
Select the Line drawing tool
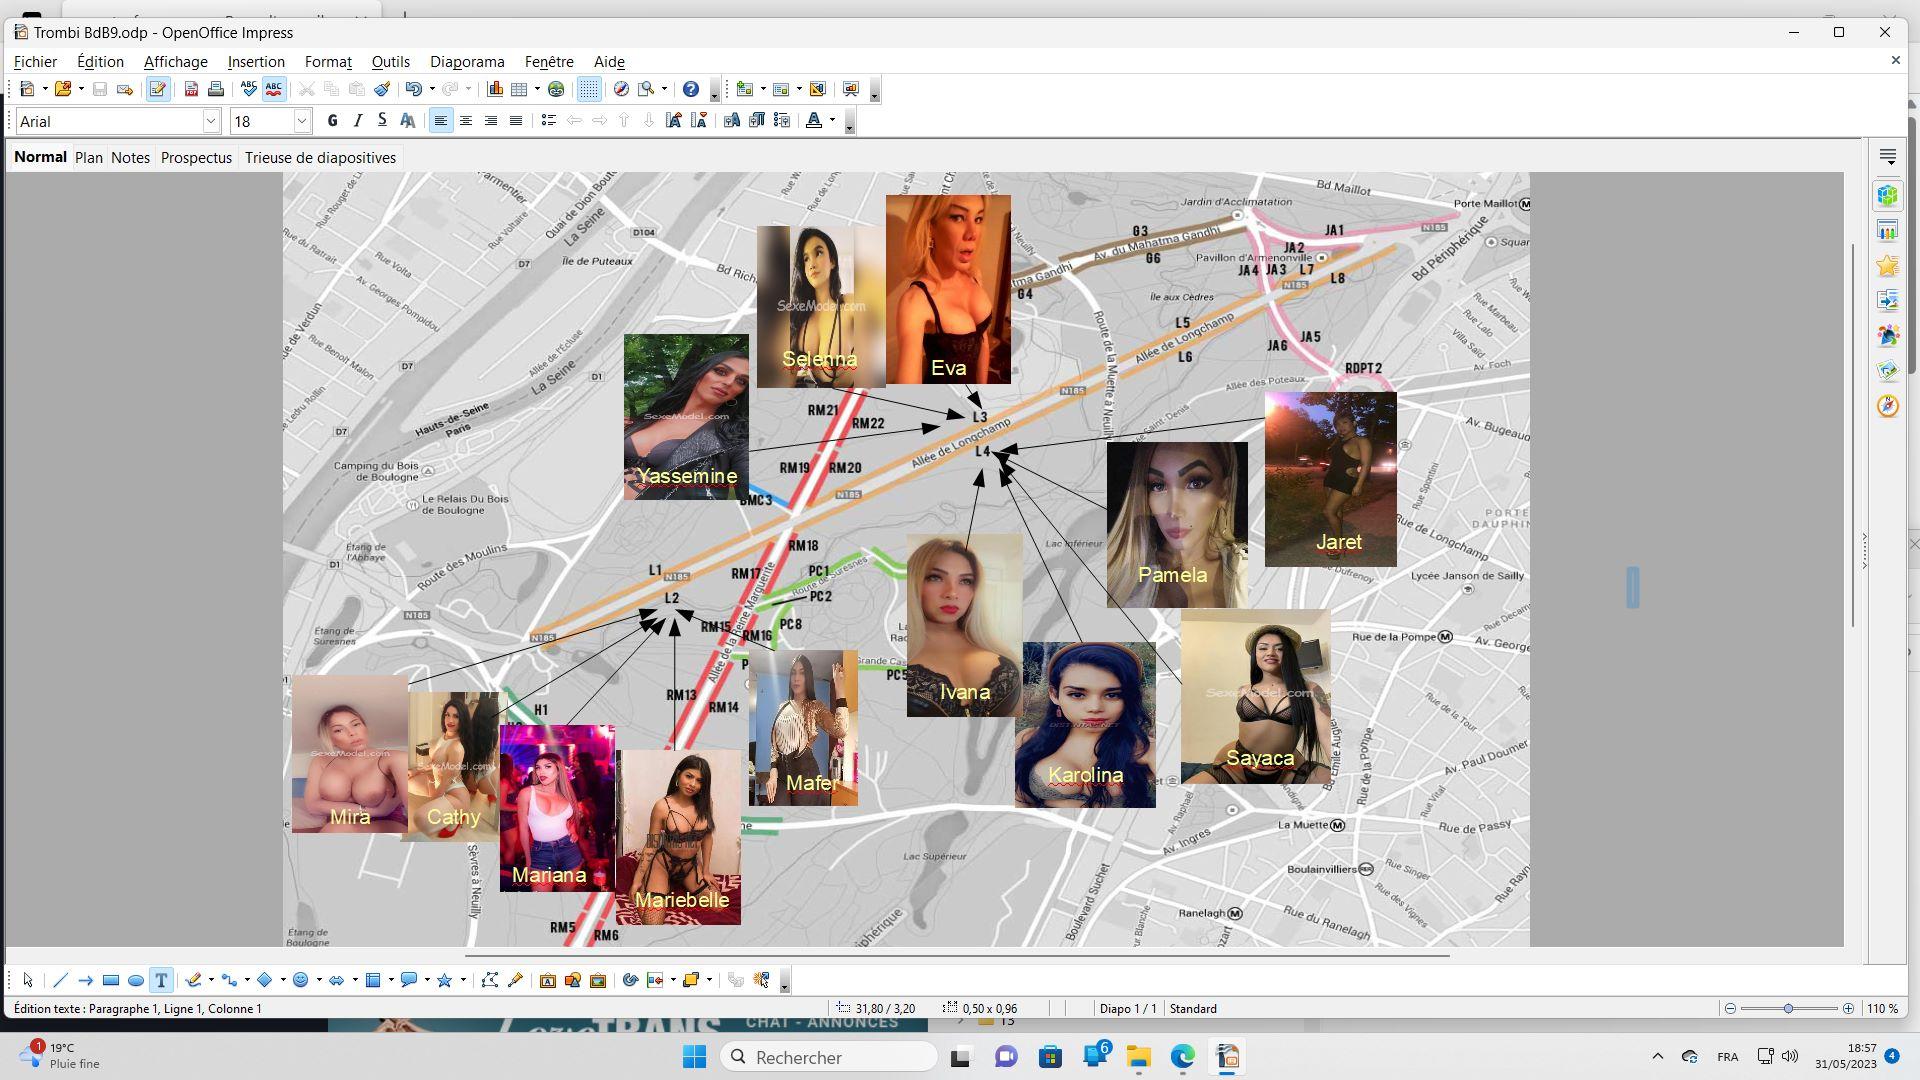(x=60, y=981)
